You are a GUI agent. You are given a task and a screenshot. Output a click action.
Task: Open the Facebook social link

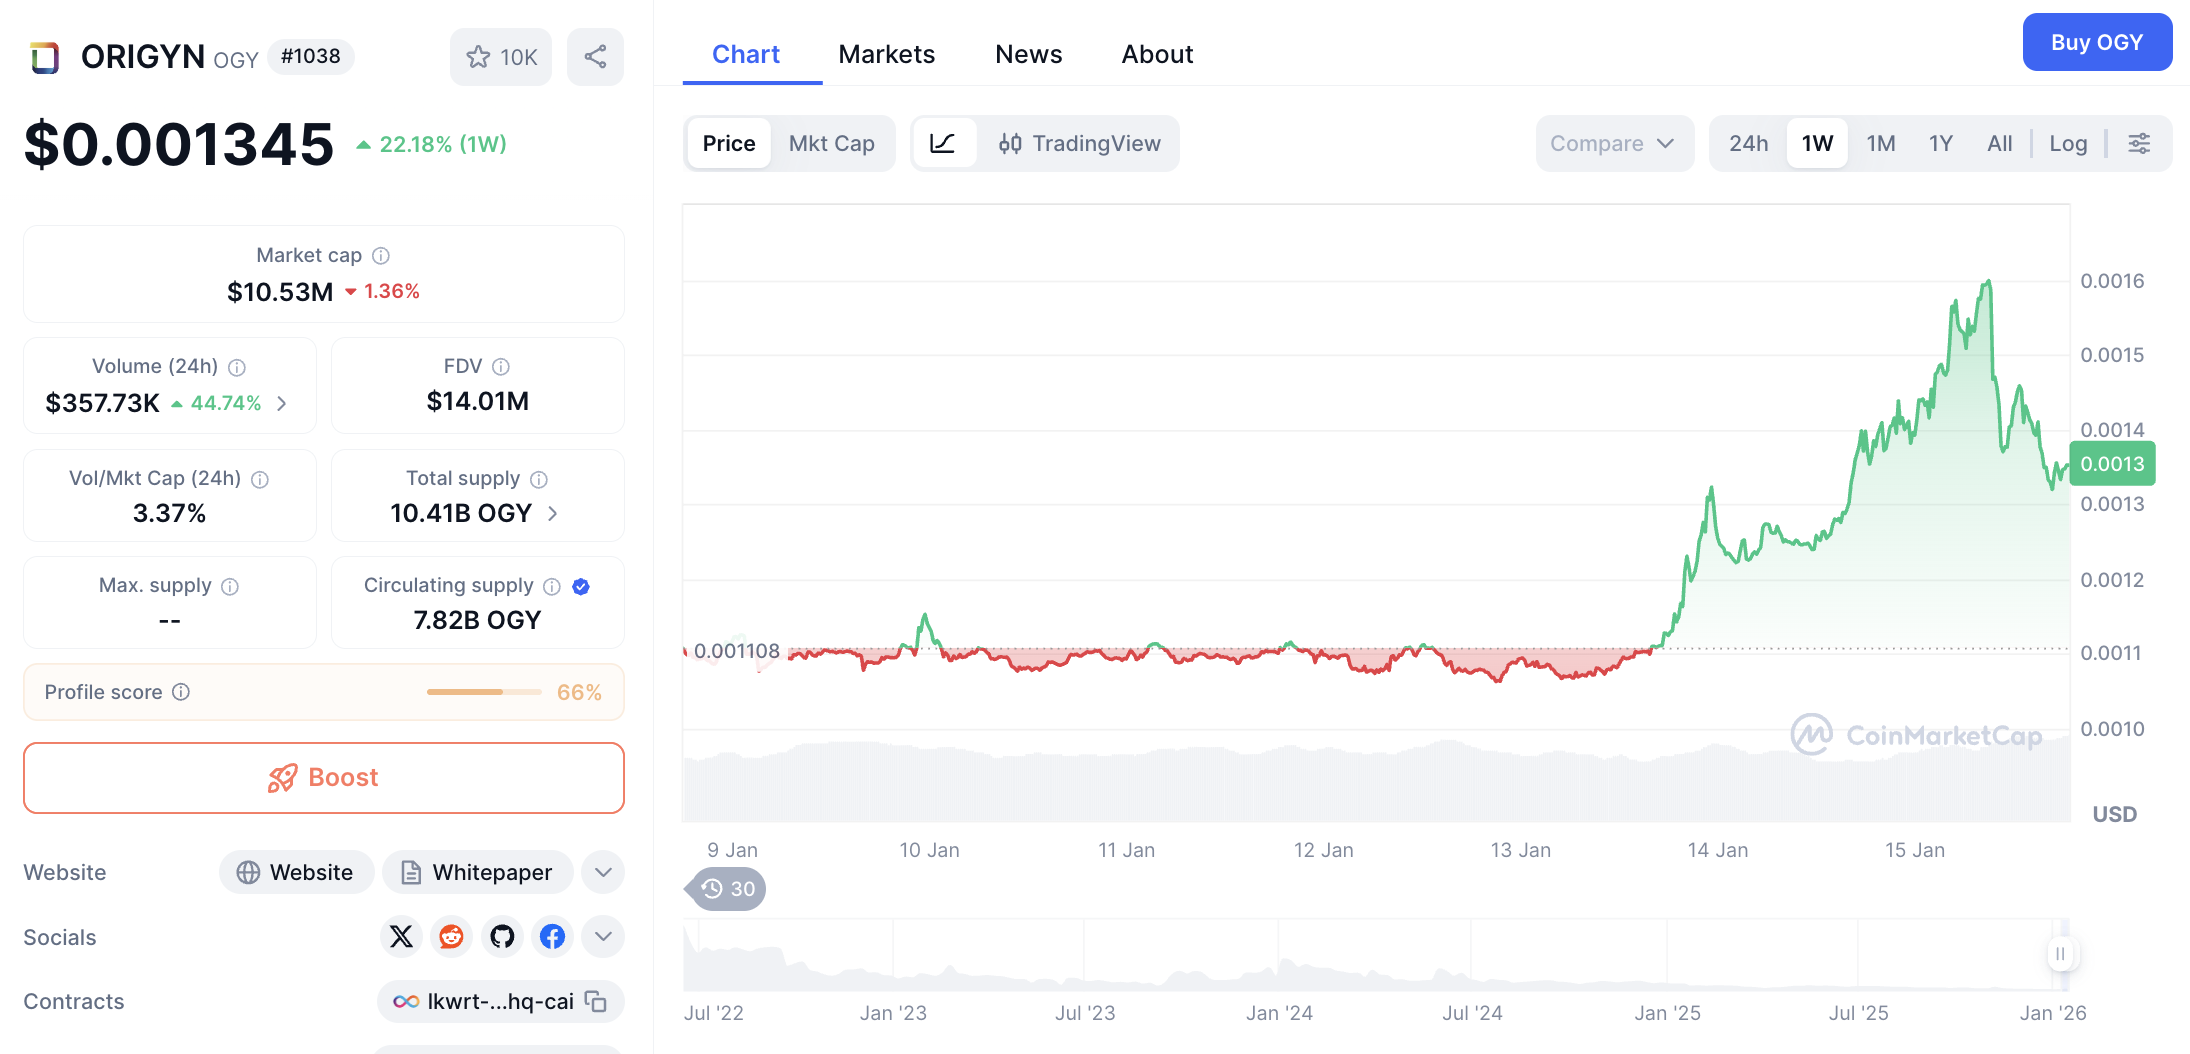(552, 937)
